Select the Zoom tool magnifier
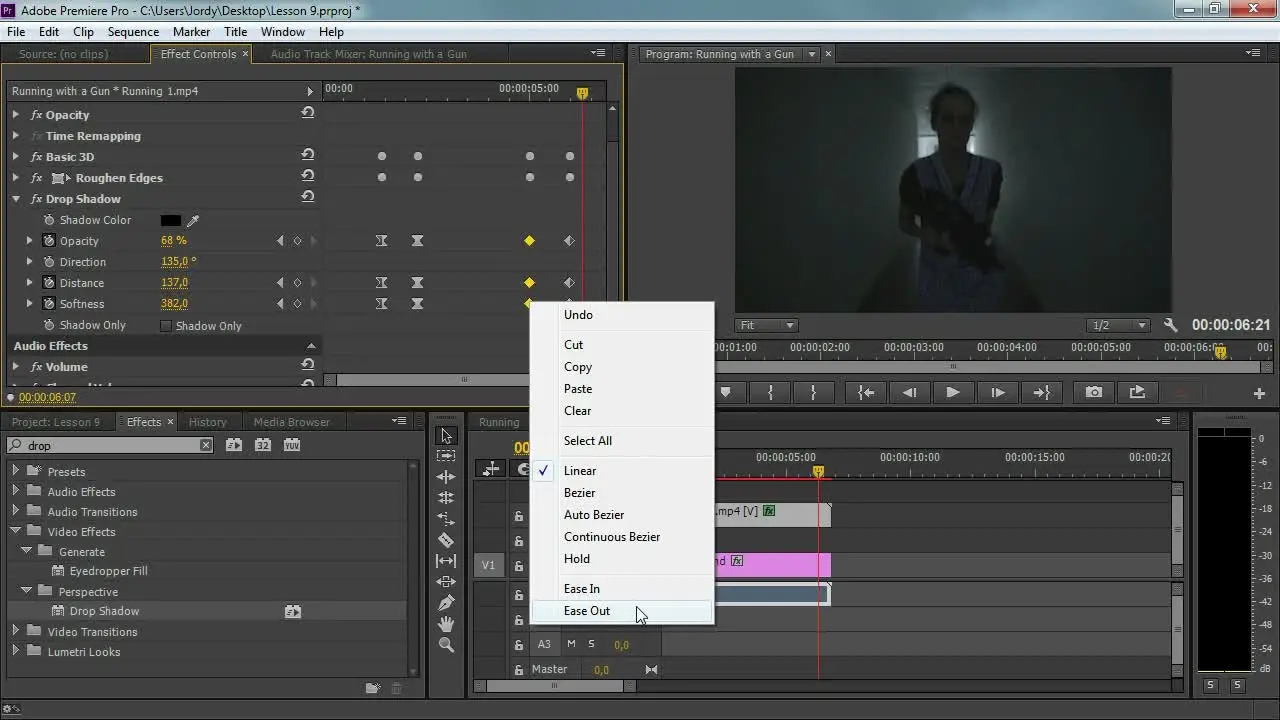This screenshot has height=720, width=1280. [446, 645]
